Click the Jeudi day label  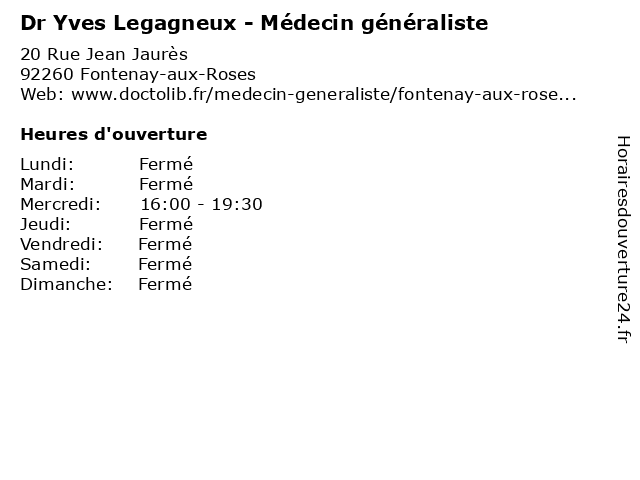tap(45, 224)
